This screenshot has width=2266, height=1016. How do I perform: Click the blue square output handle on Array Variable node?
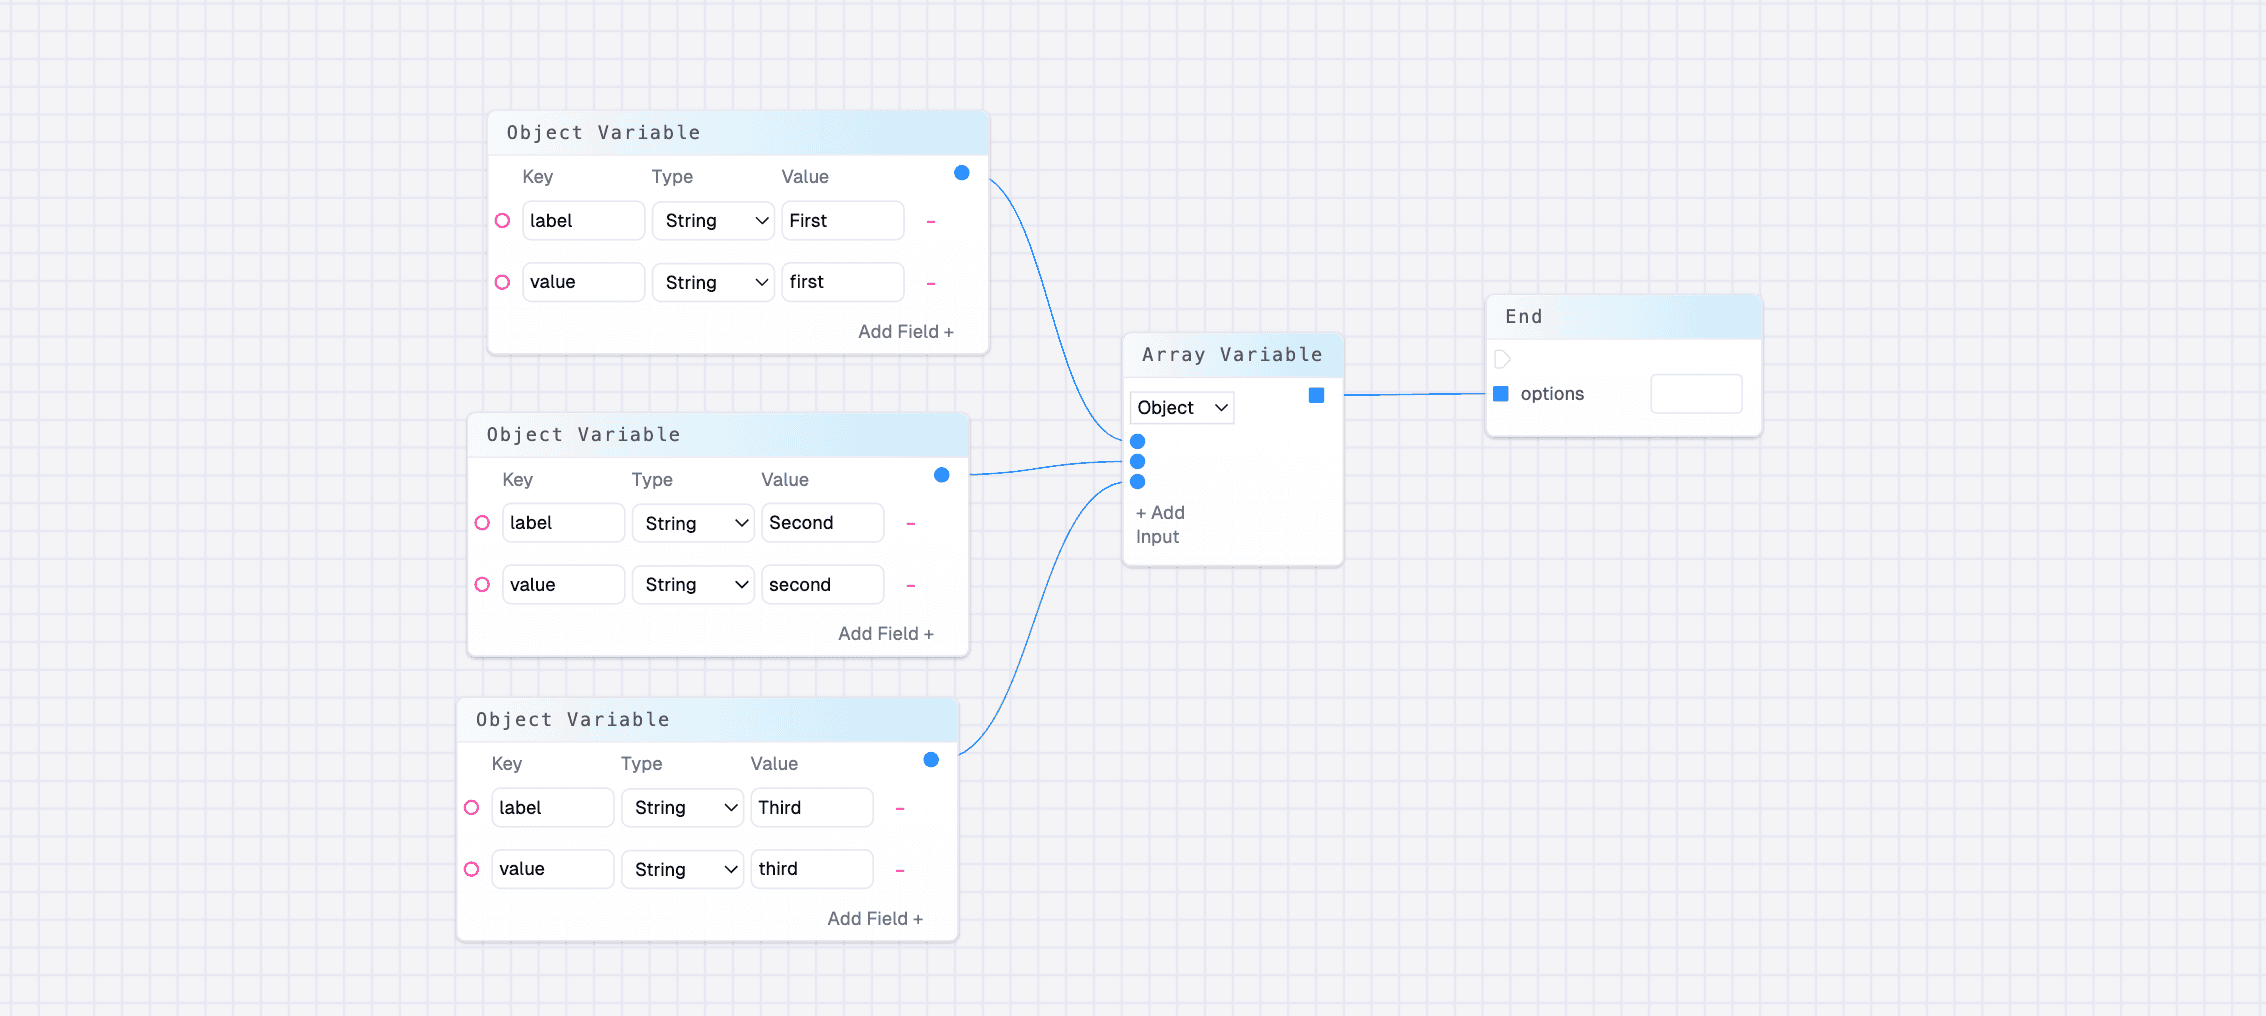pos(1316,395)
